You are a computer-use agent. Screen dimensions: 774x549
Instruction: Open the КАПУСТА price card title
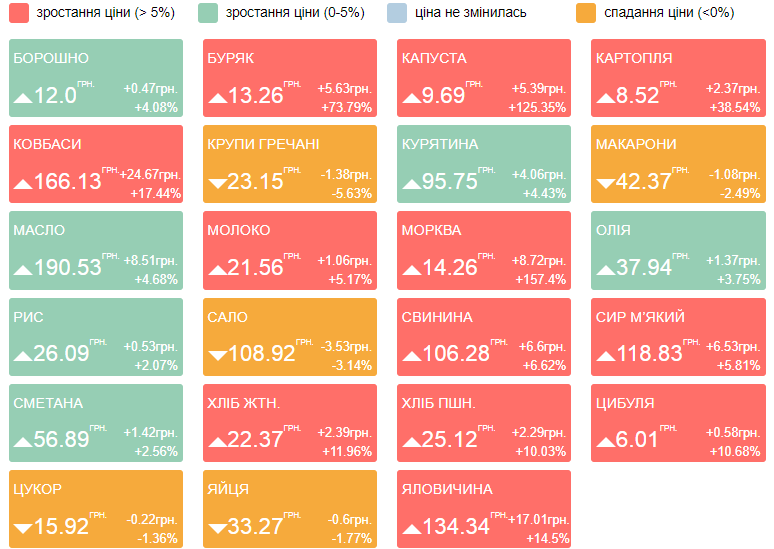click(x=434, y=59)
